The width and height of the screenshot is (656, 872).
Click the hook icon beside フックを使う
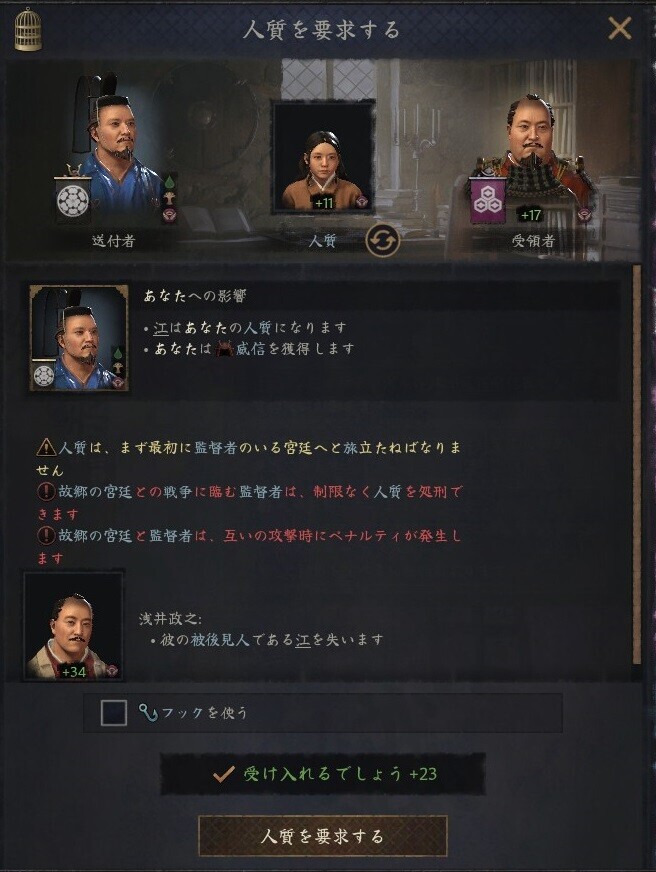tap(147, 712)
